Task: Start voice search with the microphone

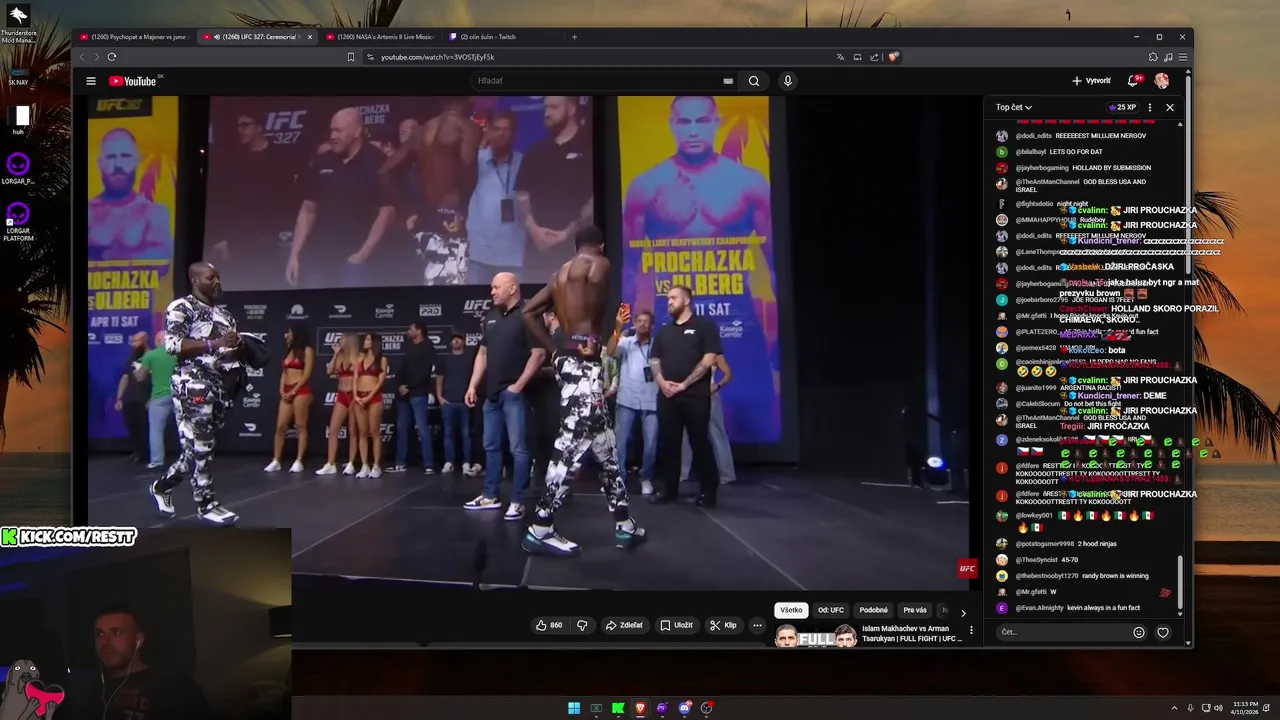Action: pos(788,81)
